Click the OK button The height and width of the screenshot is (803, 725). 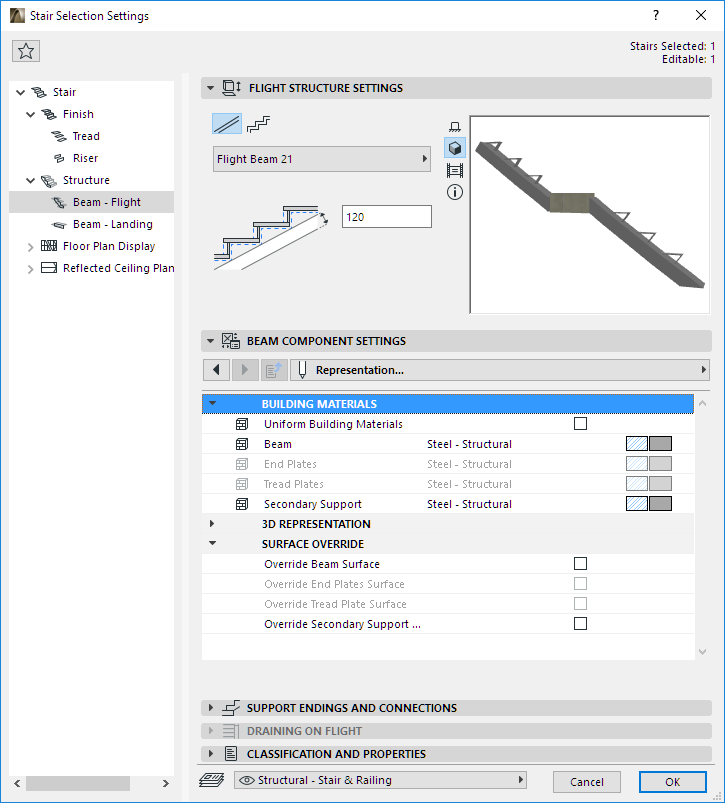point(672,782)
